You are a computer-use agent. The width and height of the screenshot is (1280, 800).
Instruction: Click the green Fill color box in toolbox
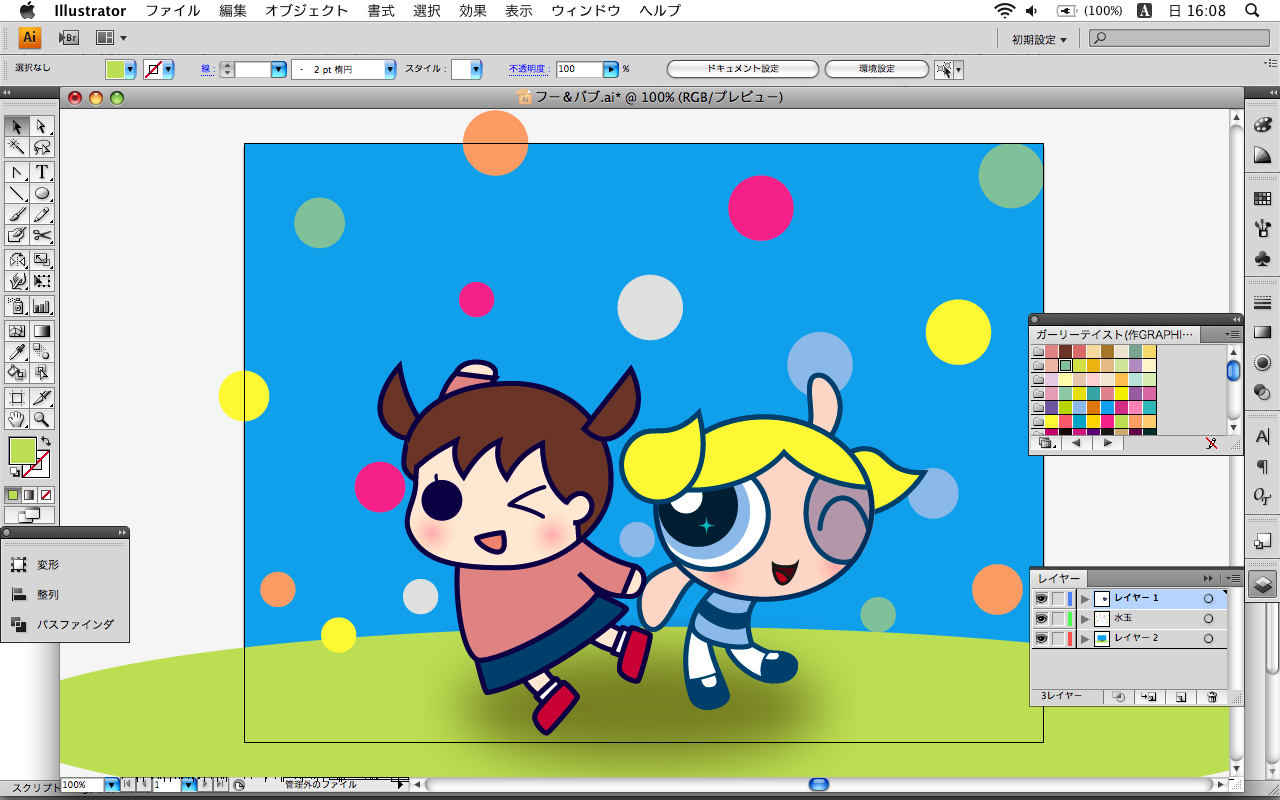point(22,451)
